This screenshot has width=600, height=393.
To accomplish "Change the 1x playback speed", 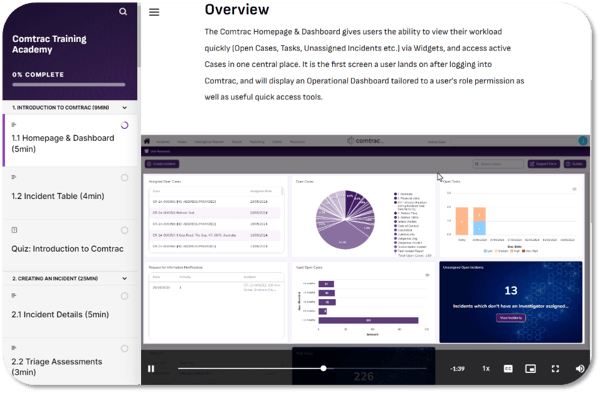I will coord(486,369).
